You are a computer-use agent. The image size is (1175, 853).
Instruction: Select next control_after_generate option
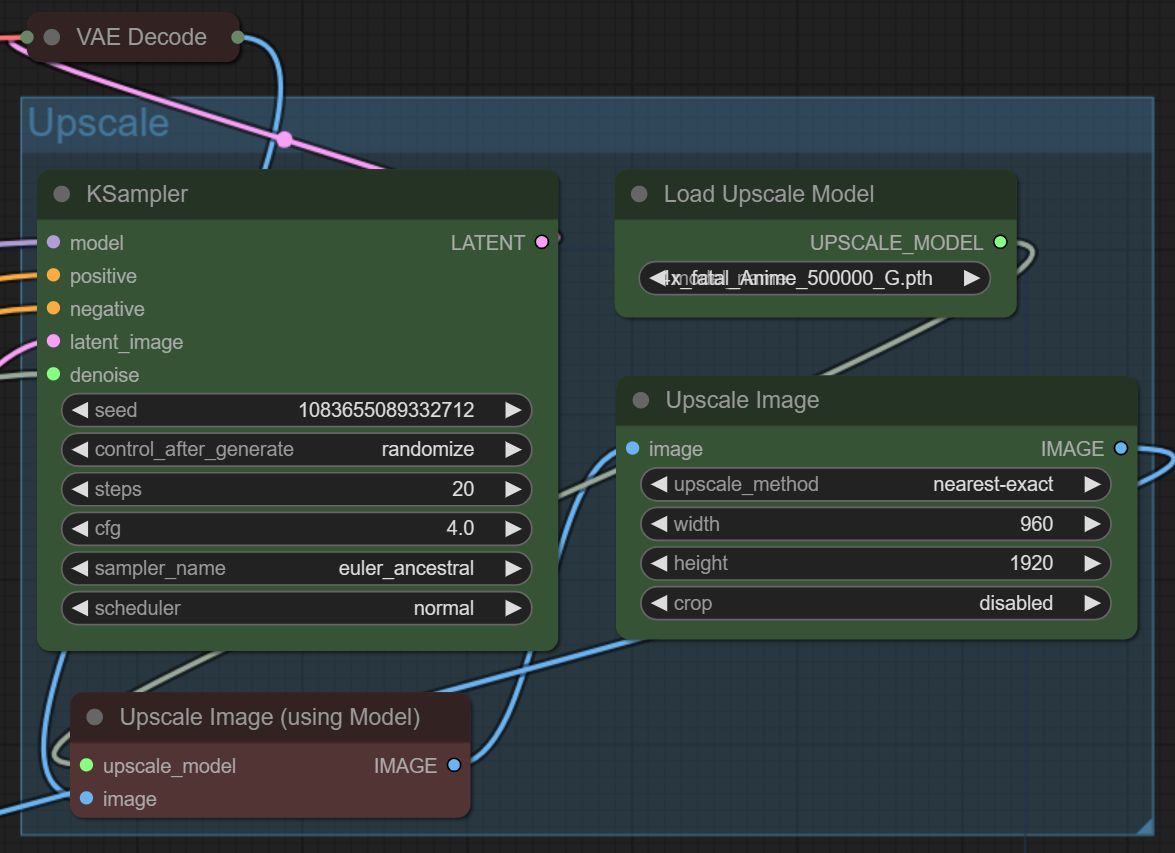pyautogui.click(x=513, y=449)
